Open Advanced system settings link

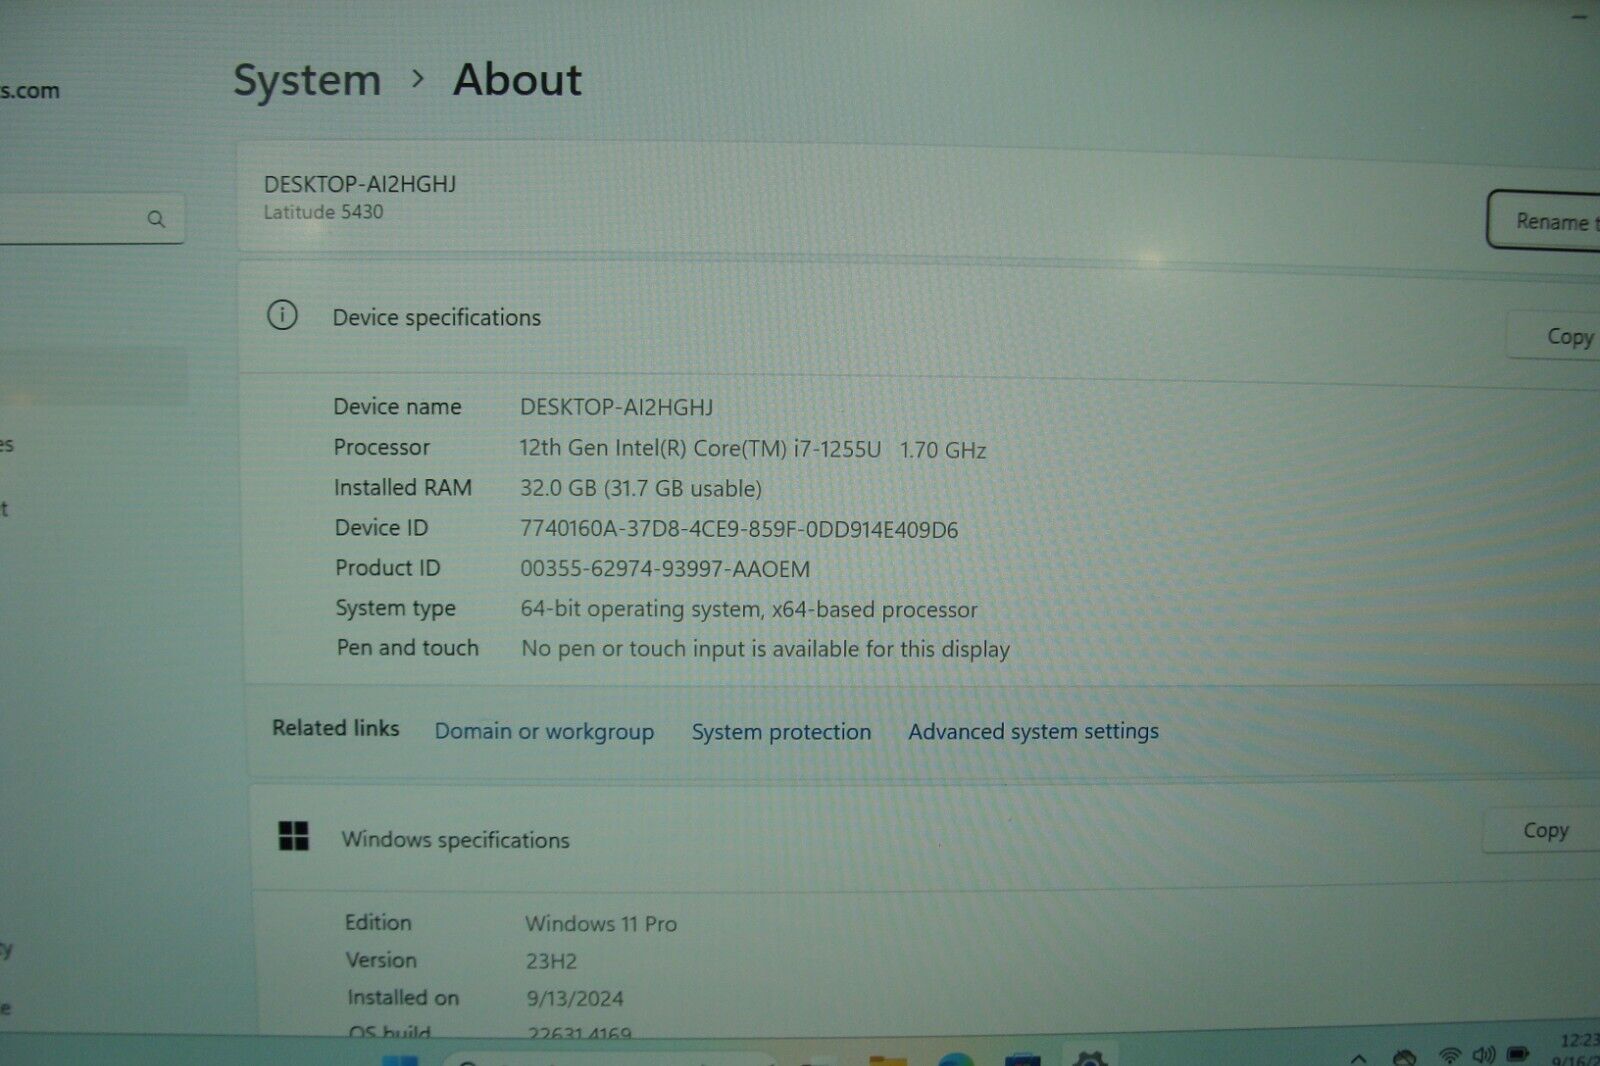[x=1033, y=731]
